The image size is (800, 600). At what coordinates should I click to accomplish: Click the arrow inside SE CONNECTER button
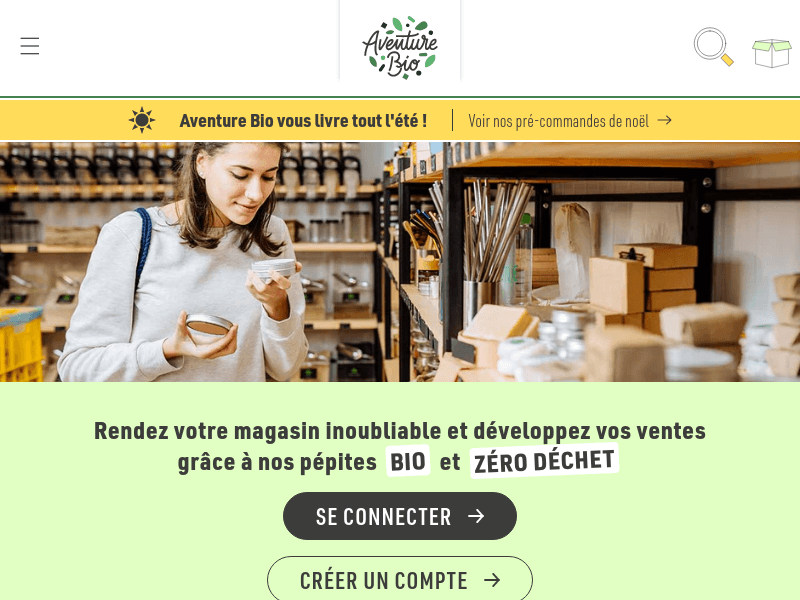476,516
